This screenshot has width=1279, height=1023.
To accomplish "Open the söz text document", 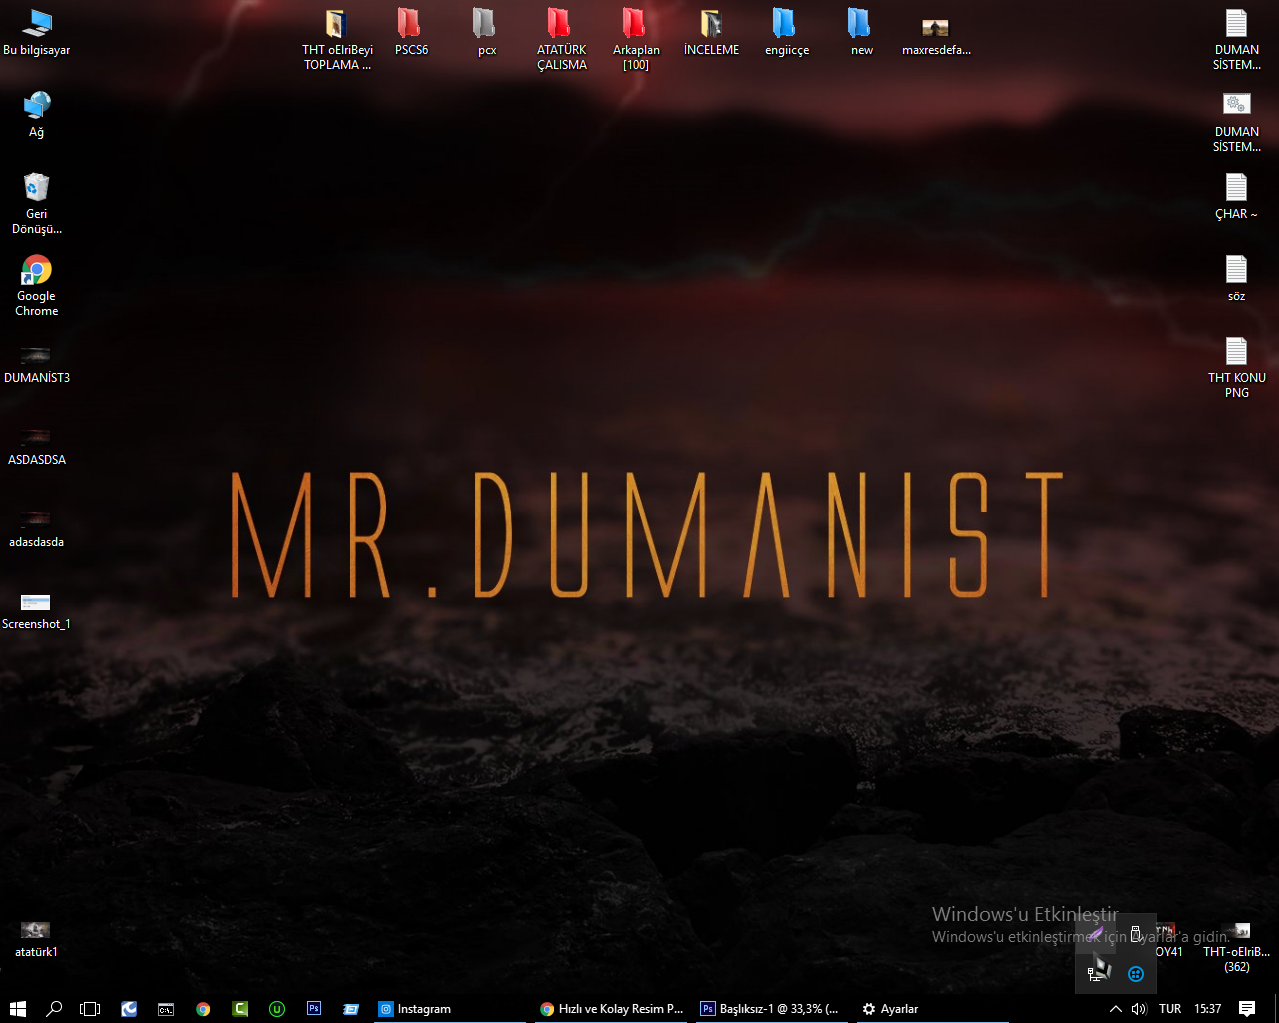I will click(1237, 278).
